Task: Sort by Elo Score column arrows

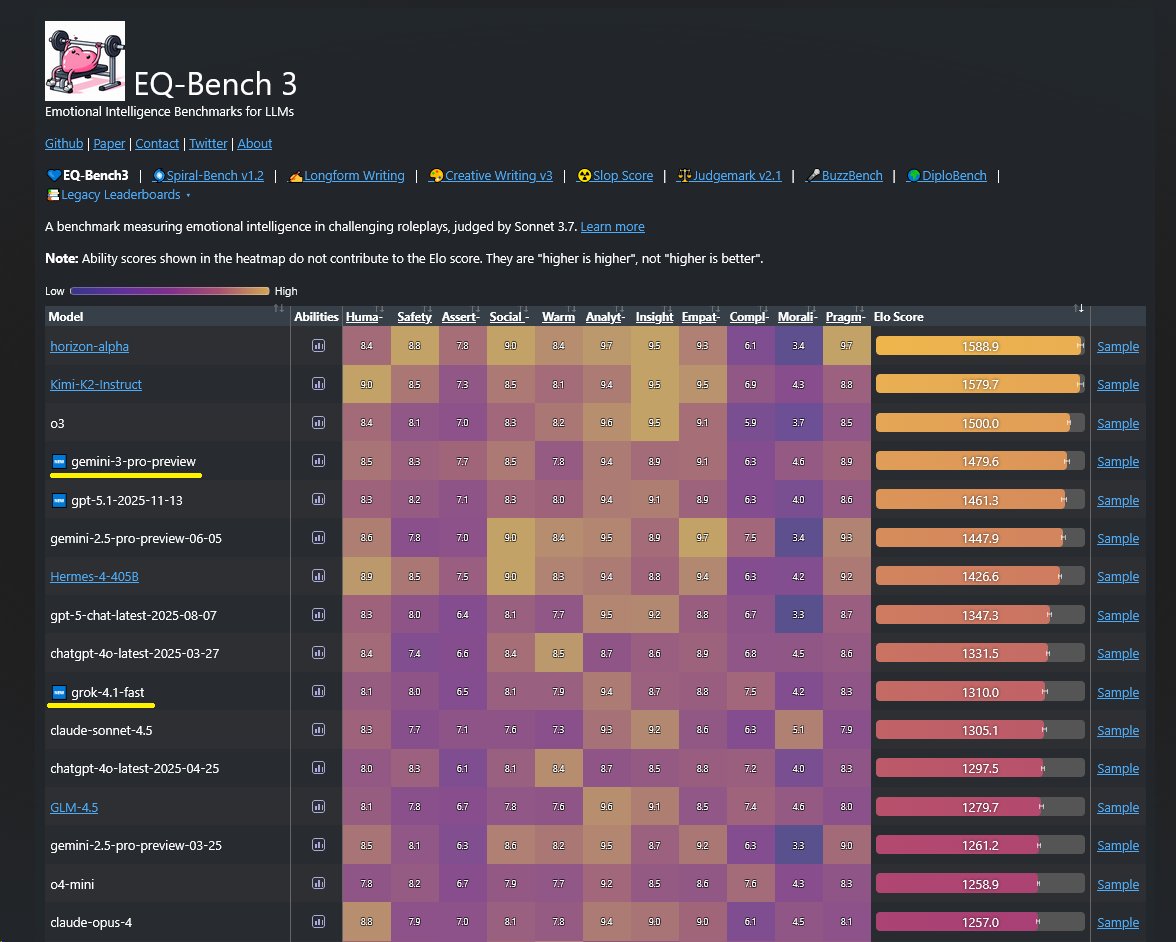Action: coord(1078,309)
